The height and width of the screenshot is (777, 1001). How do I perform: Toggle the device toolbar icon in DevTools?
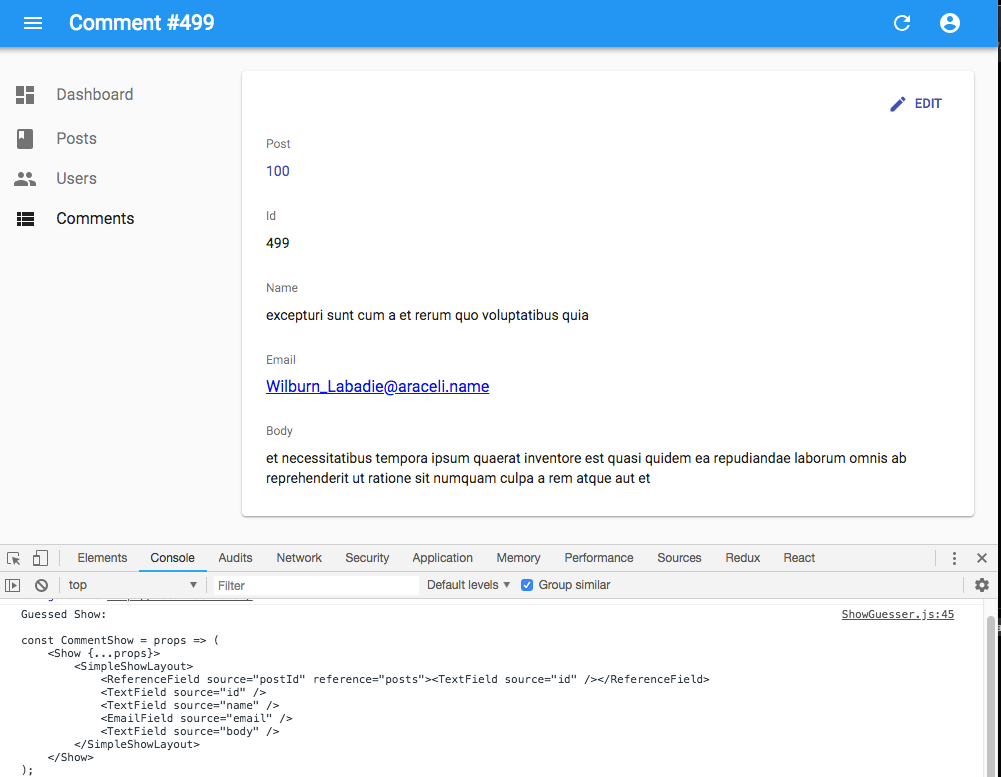40,558
